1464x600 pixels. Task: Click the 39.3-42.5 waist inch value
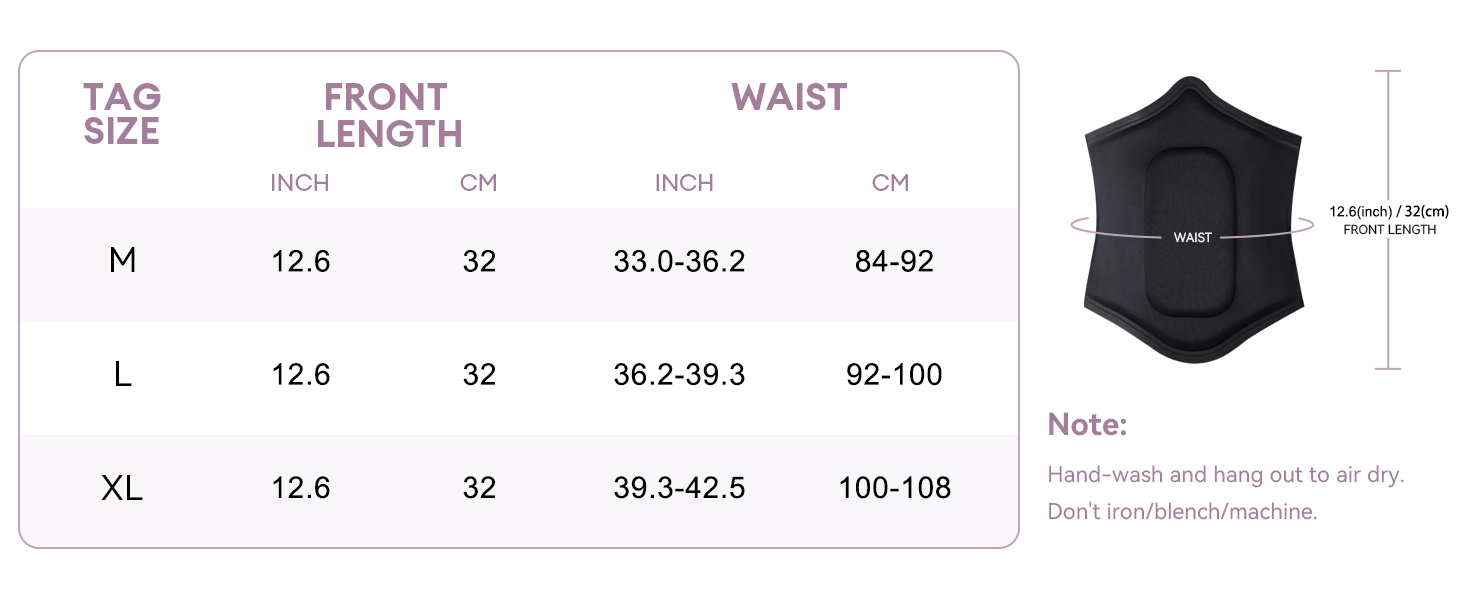coord(679,488)
